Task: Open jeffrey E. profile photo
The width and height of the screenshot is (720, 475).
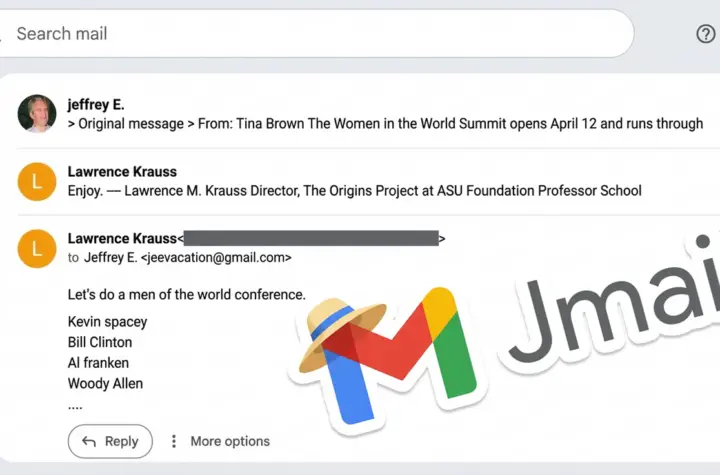Action: click(37, 114)
